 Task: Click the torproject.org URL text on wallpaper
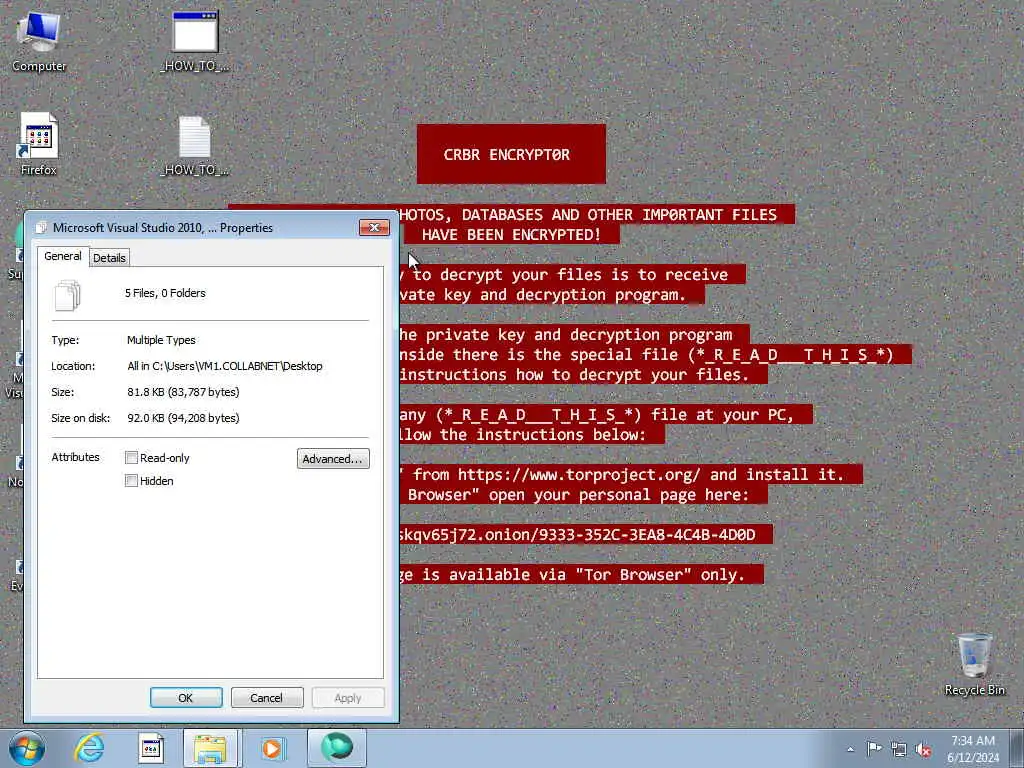click(x=579, y=474)
